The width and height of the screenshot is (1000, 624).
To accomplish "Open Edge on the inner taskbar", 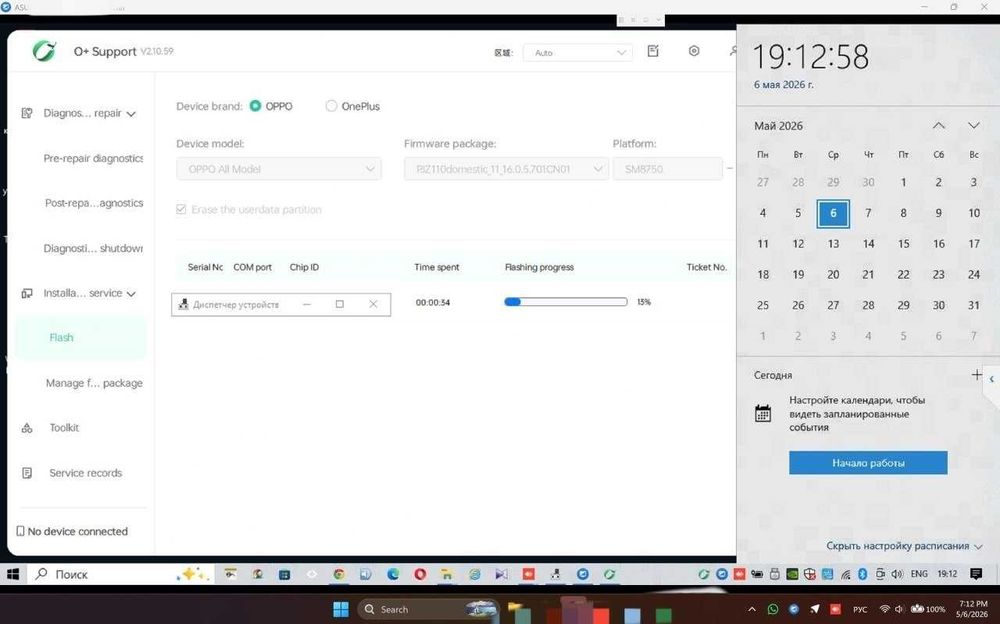I will coord(393,574).
